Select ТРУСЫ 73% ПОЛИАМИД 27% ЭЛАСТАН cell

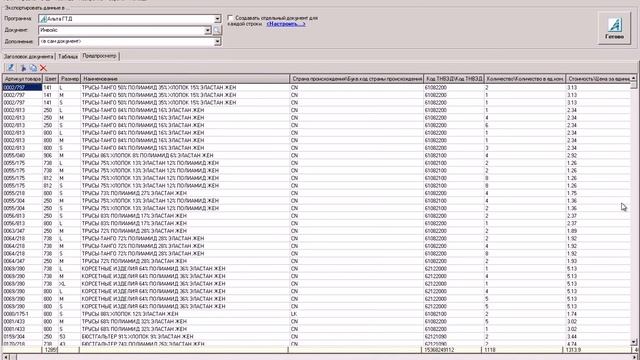coord(185,193)
